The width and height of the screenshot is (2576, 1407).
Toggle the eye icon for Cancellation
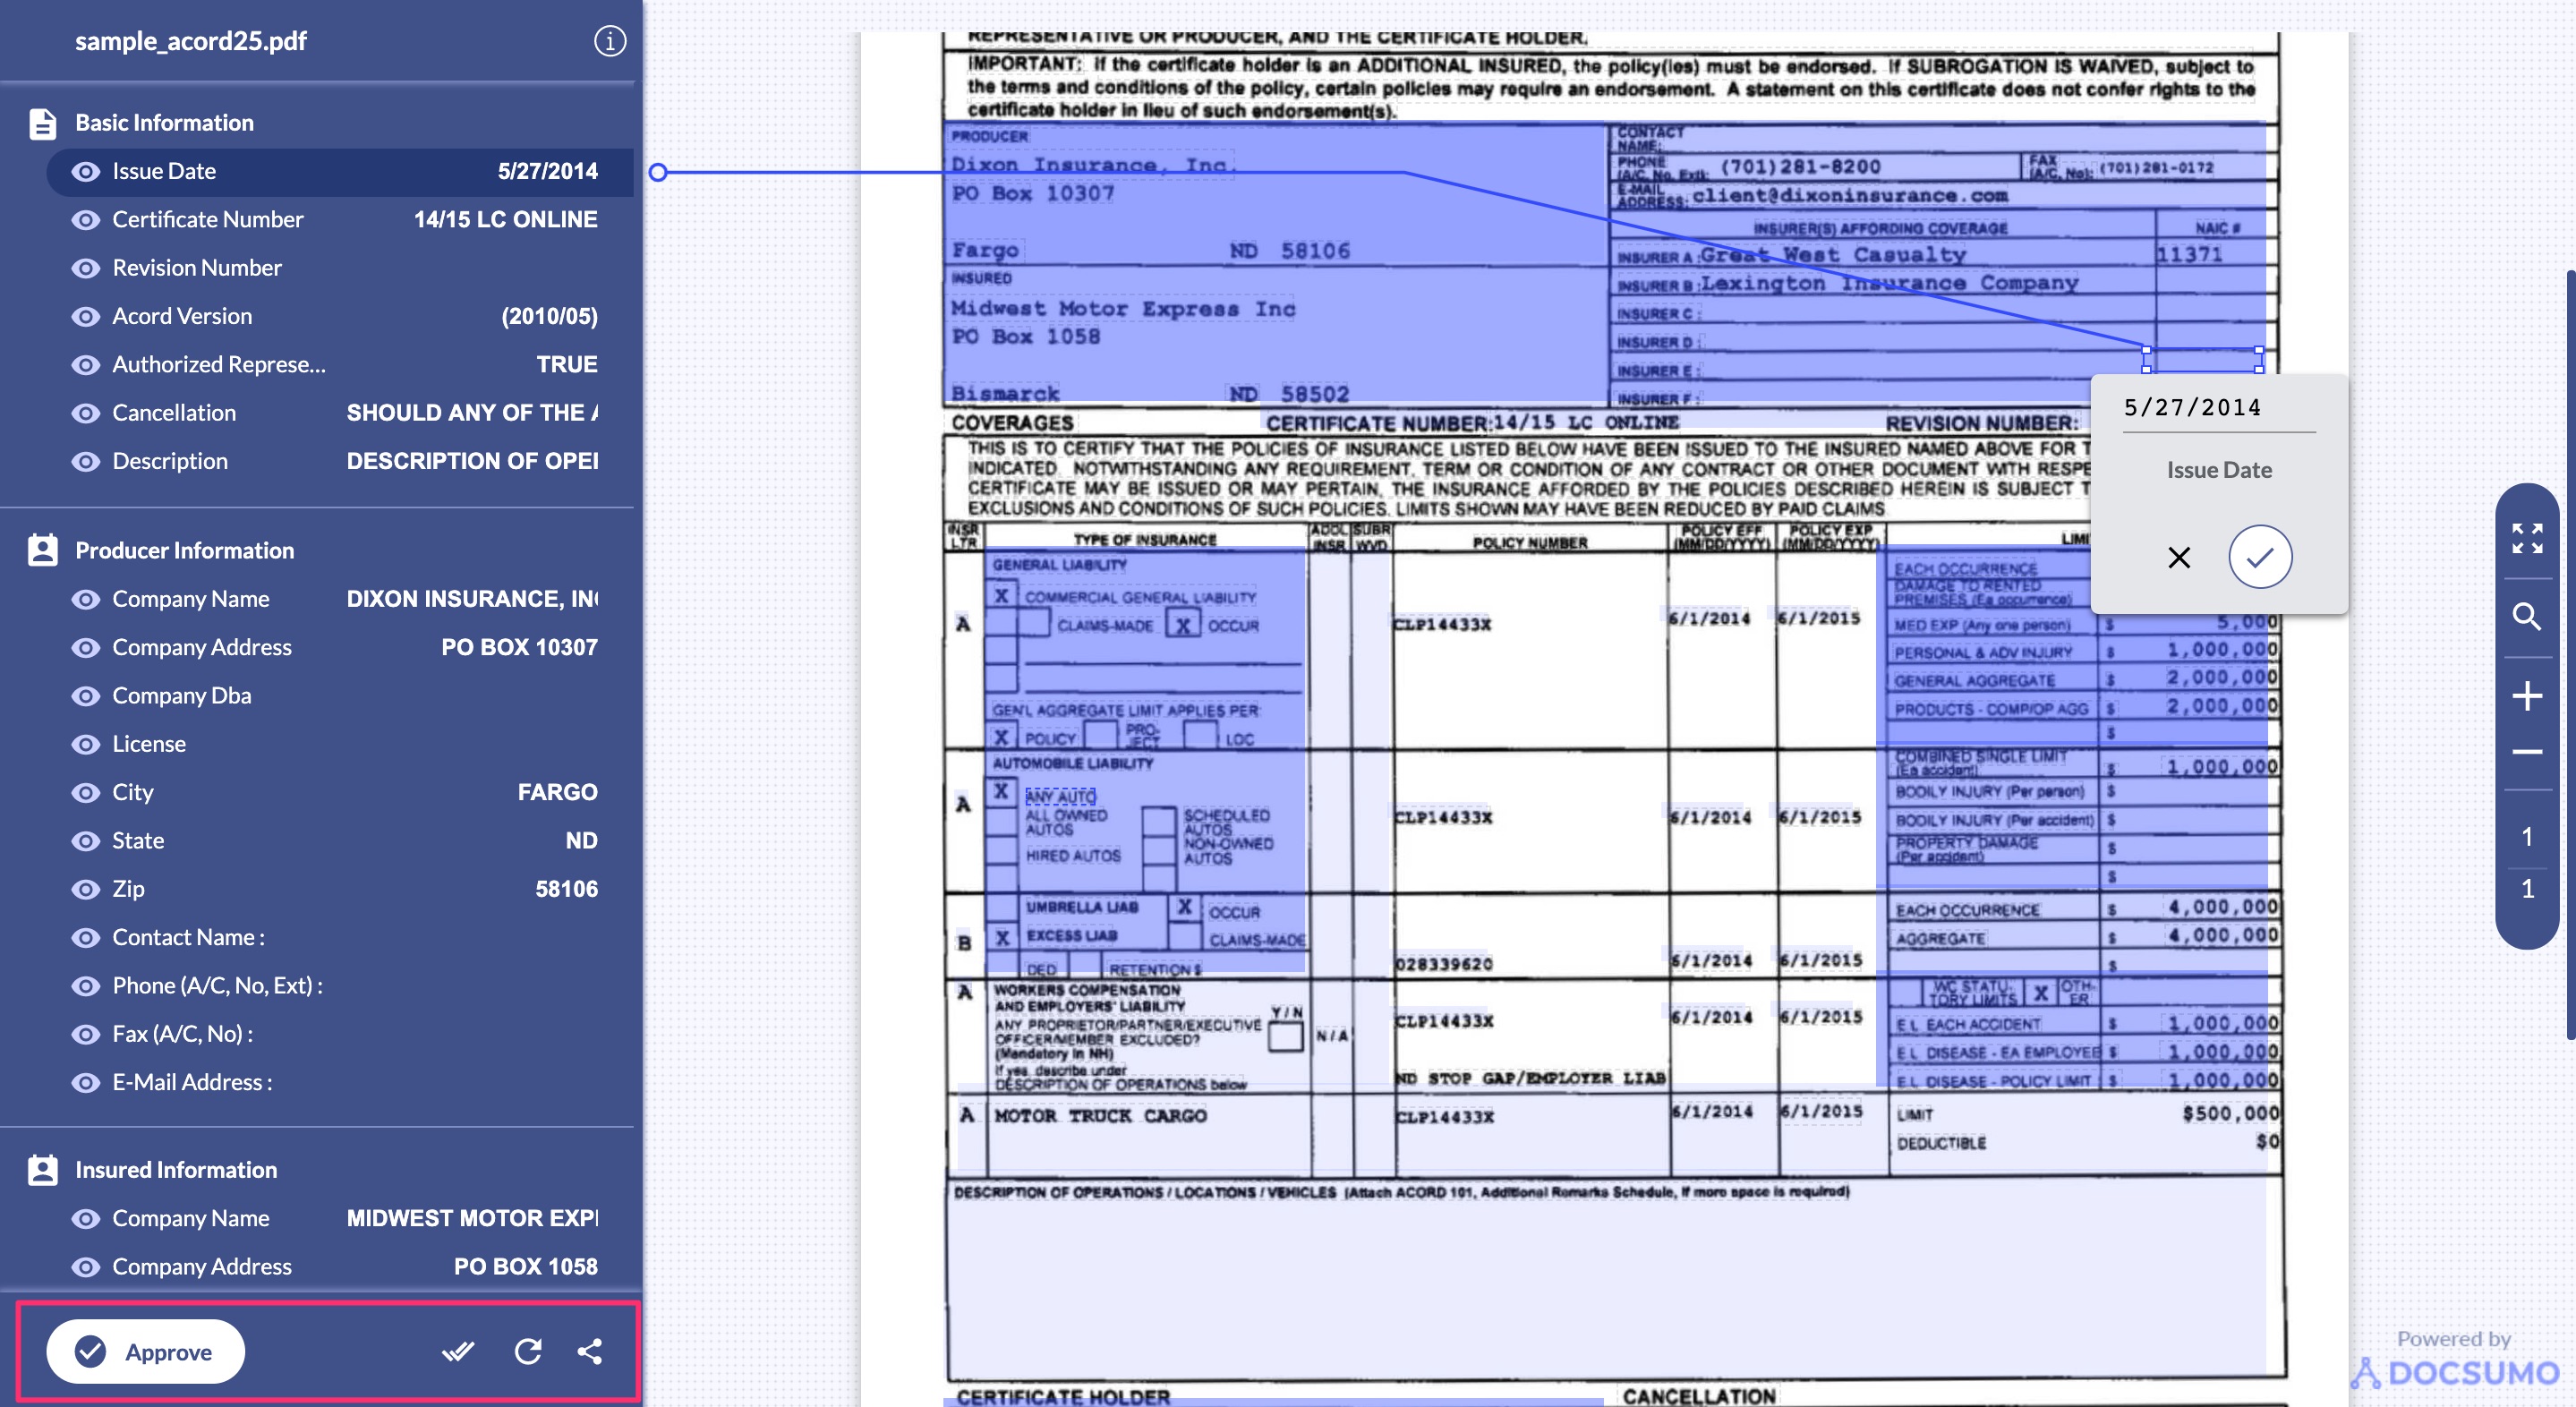86,413
